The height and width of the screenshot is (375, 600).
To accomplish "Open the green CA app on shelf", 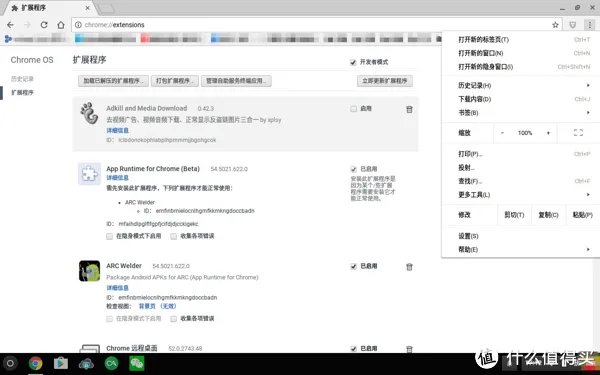I will click(x=111, y=363).
